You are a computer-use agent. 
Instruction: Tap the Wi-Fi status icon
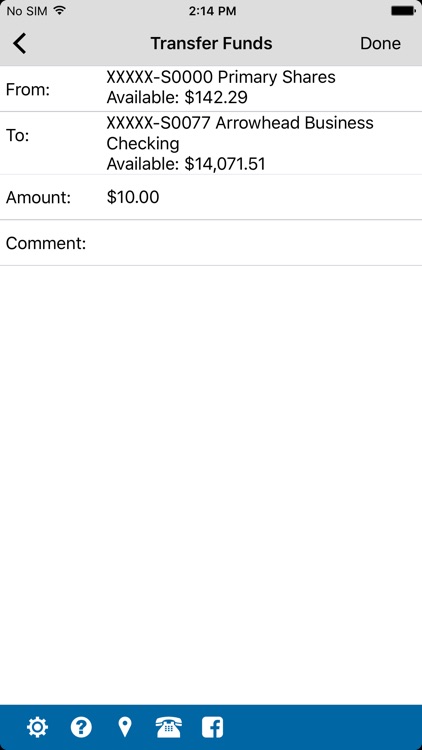[59, 11]
